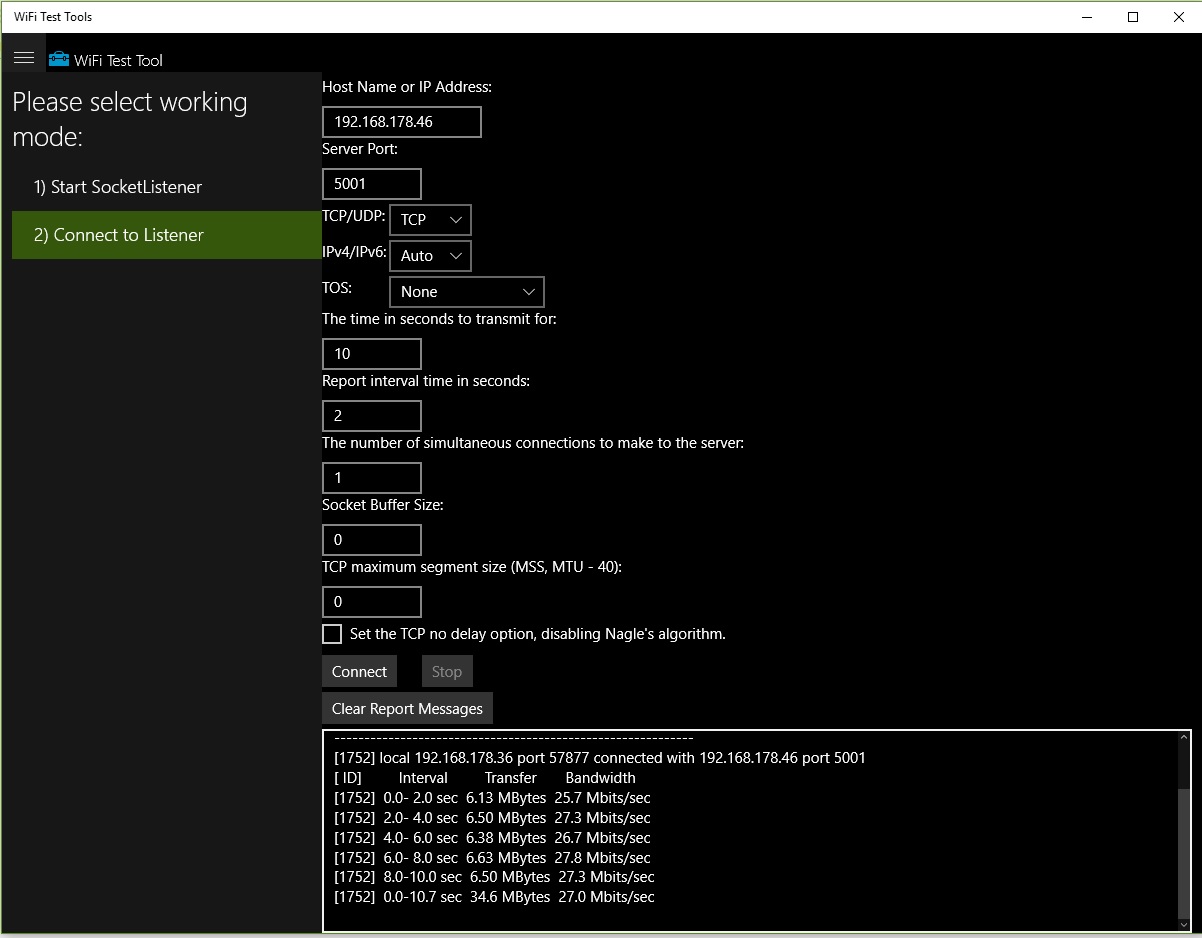Image resolution: width=1202 pixels, height=938 pixels.
Task: Click the Connect button
Action: tap(359, 672)
